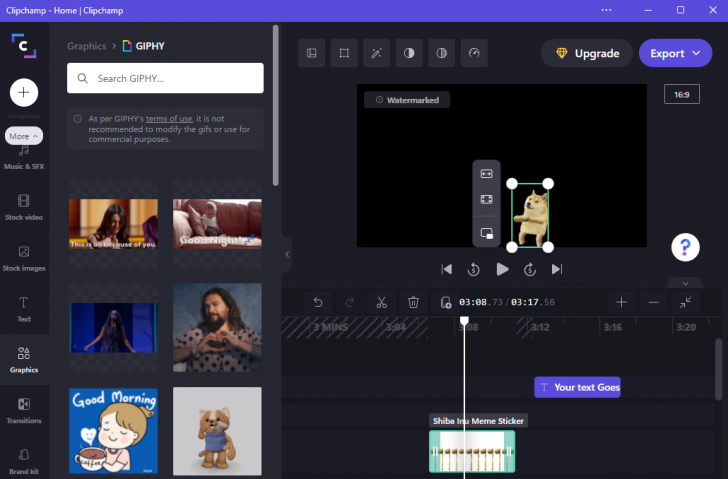Select the blue stage singer GIF

(113, 328)
